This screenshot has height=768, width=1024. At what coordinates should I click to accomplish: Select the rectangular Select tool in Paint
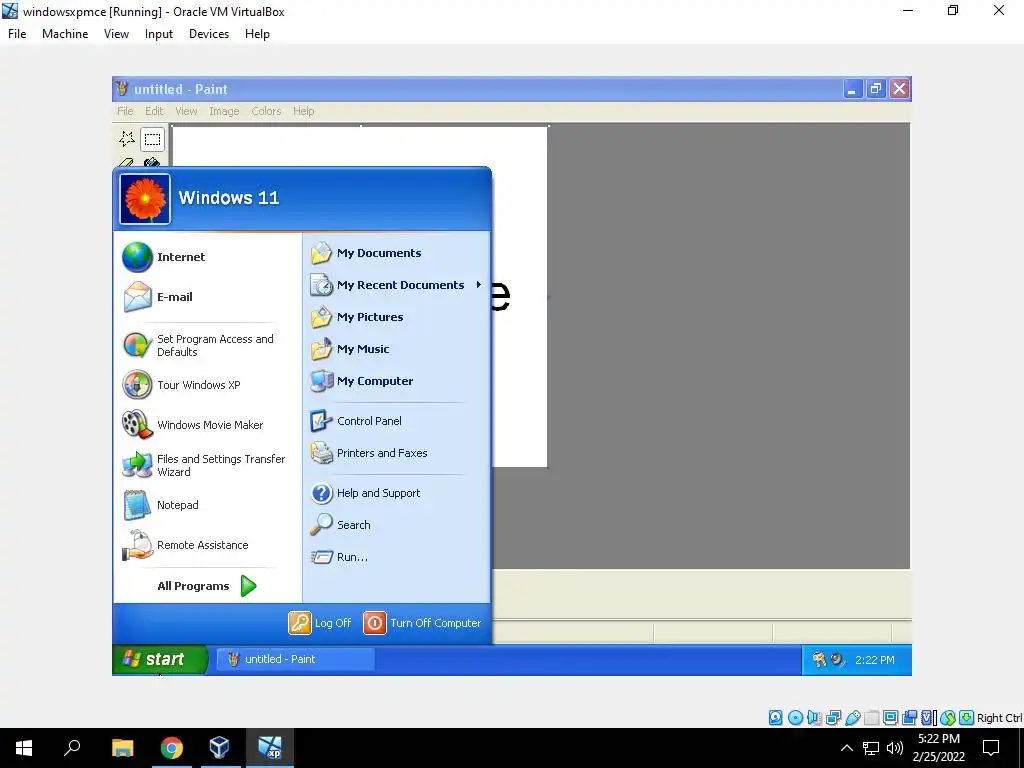(x=152, y=139)
